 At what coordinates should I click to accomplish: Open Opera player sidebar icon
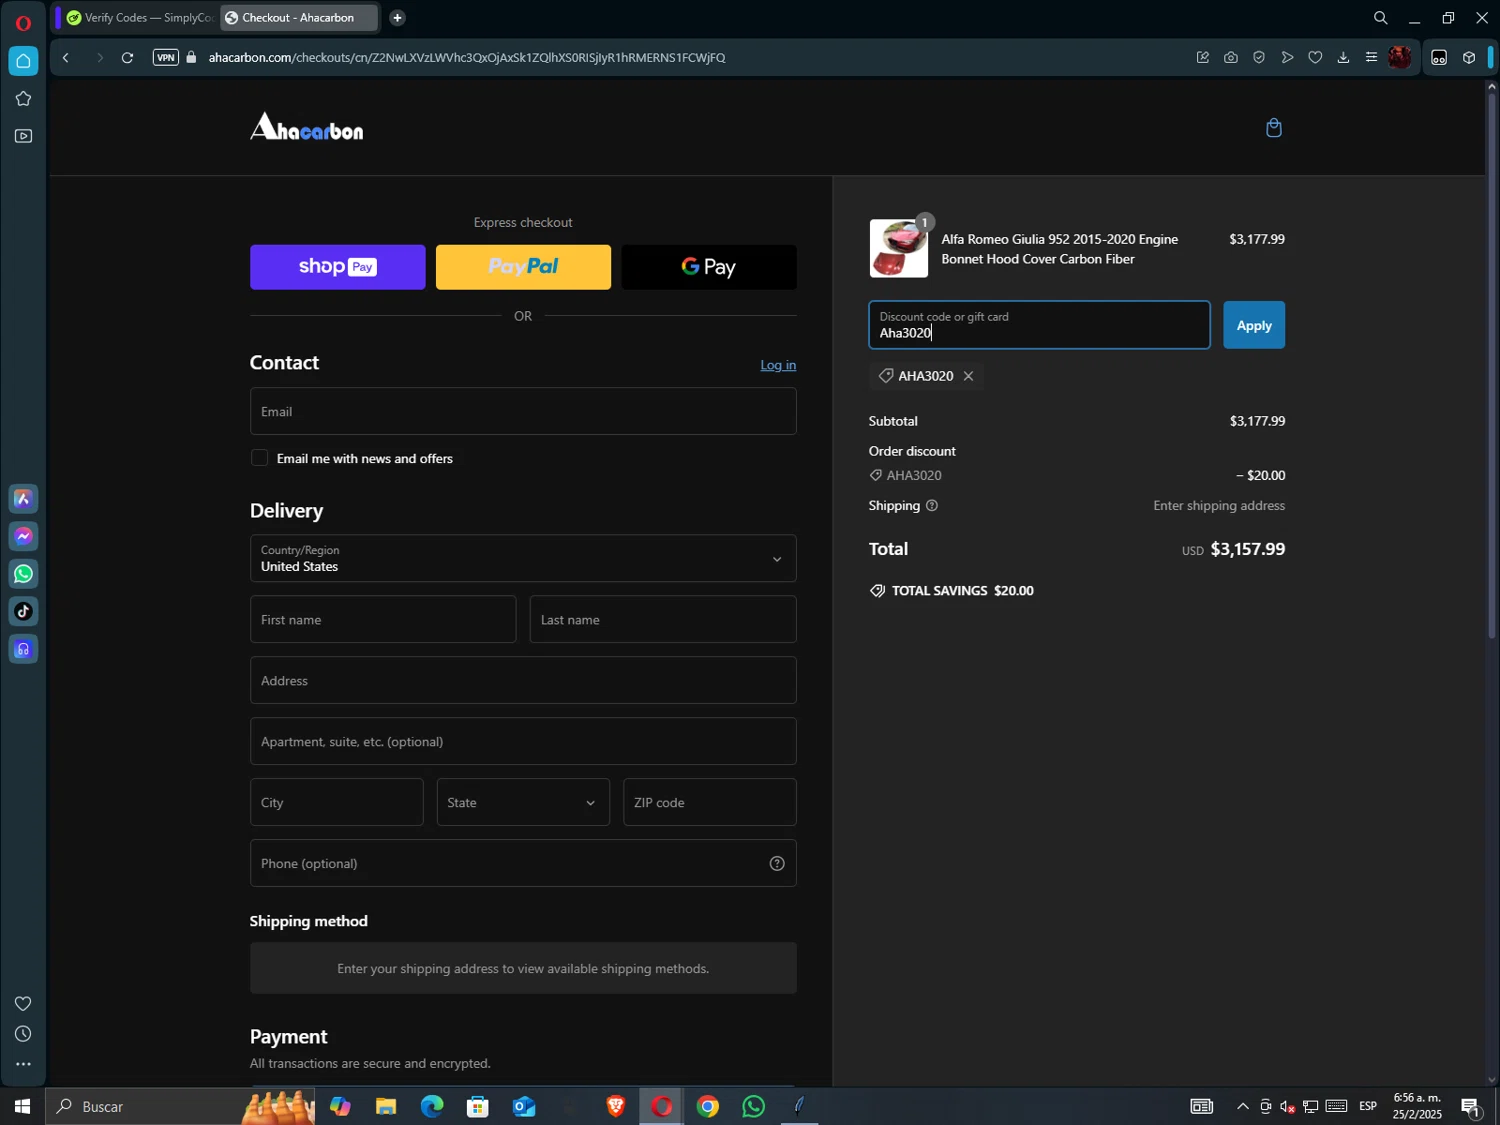pos(23,136)
